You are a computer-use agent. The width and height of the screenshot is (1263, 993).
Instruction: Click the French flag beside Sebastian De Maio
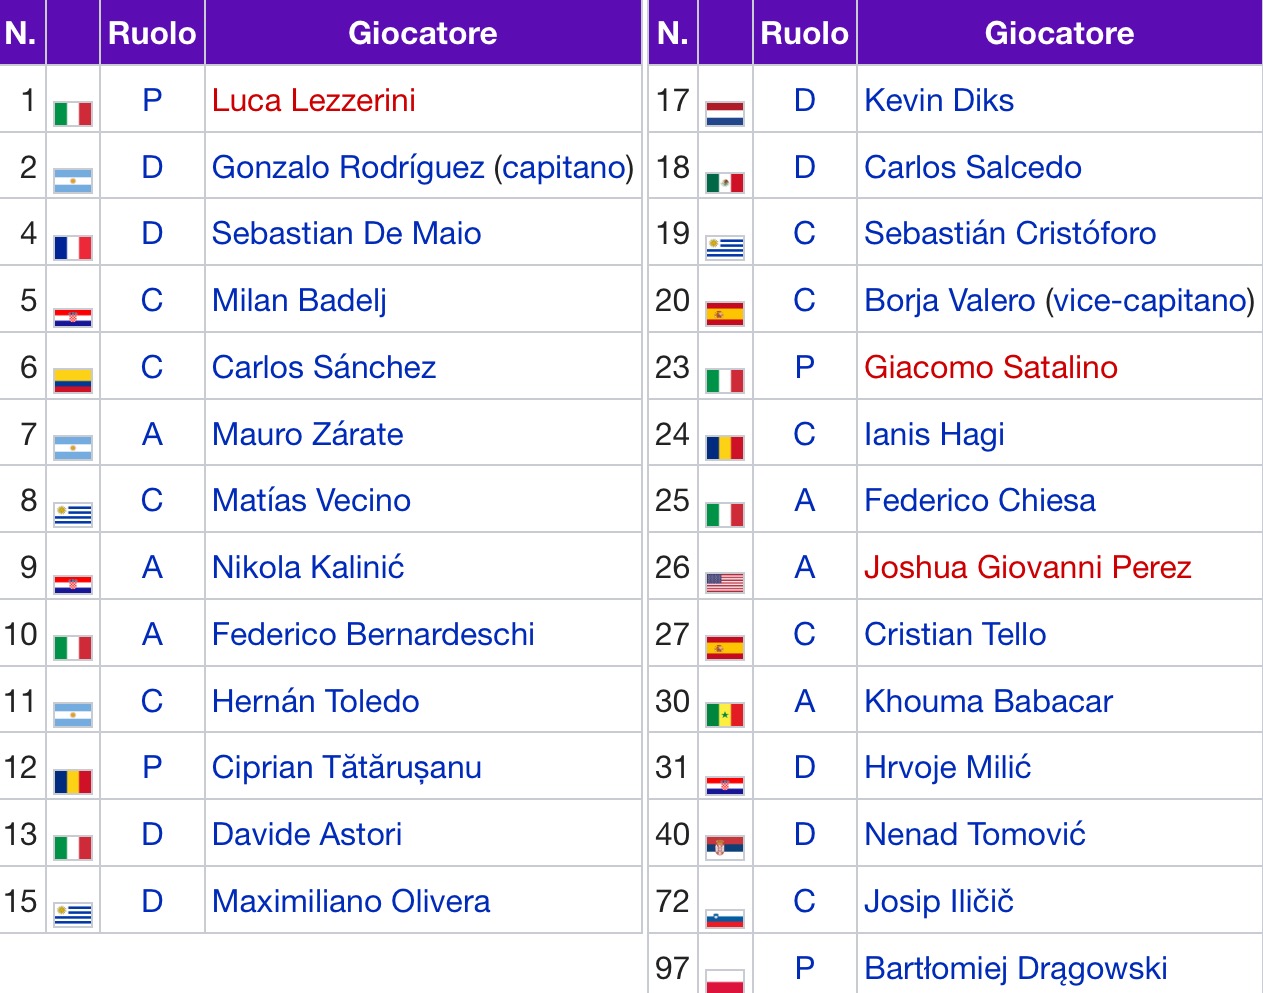coord(73,247)
